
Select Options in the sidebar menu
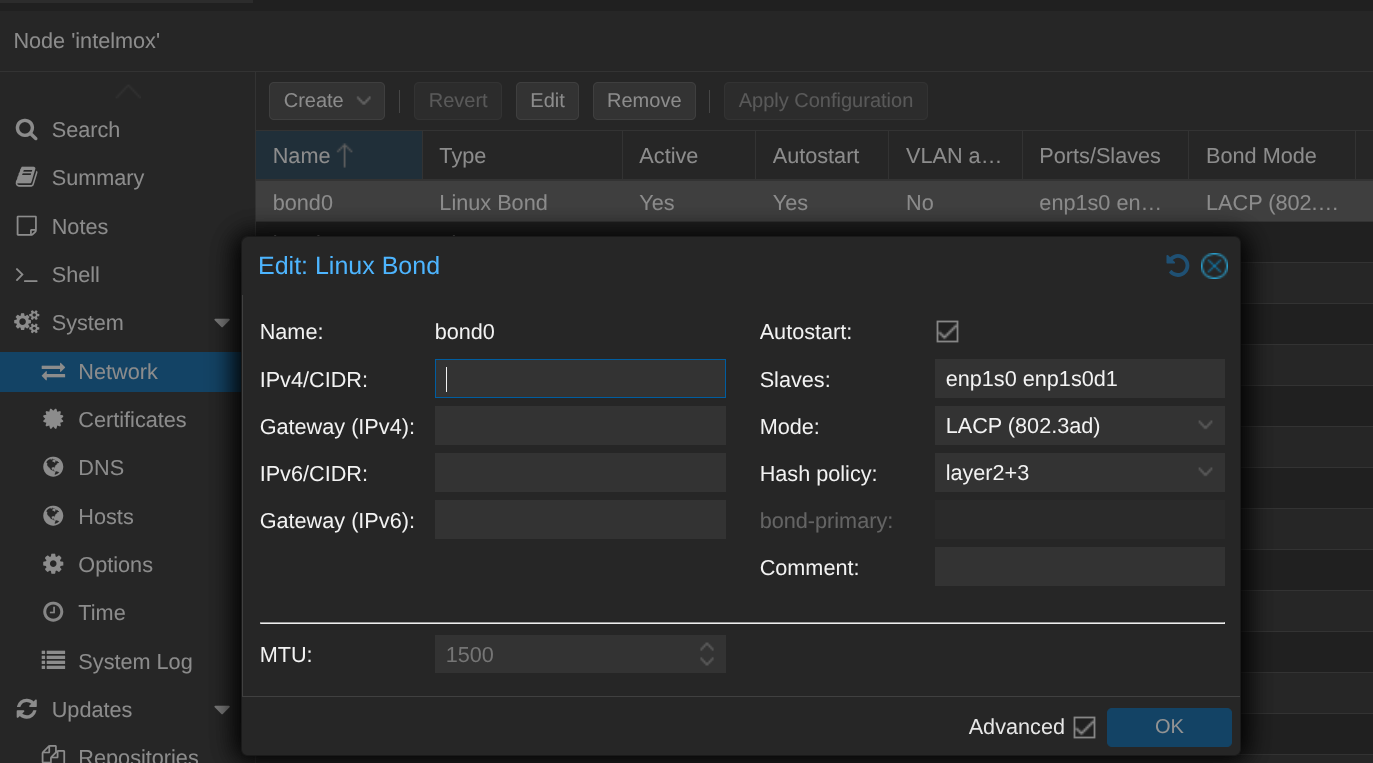coord(115,565)
